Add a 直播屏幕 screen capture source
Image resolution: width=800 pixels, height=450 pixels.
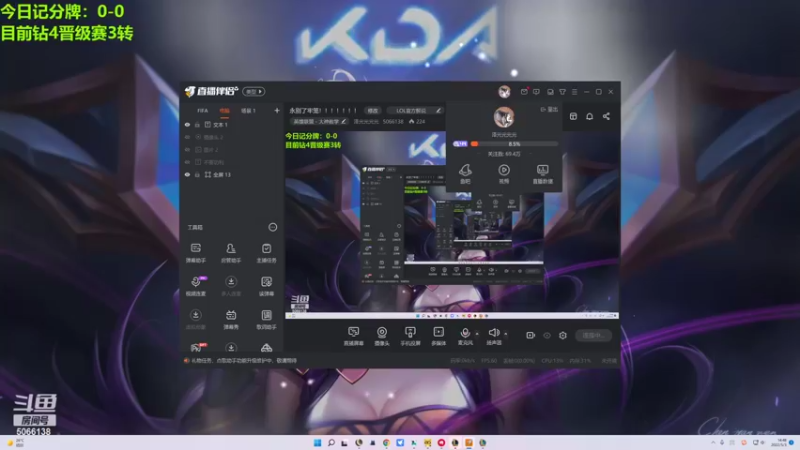[x=353, y=336]
